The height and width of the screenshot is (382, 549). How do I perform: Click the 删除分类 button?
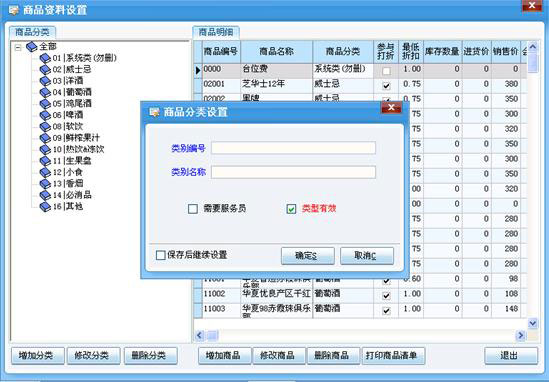(151, 356)
